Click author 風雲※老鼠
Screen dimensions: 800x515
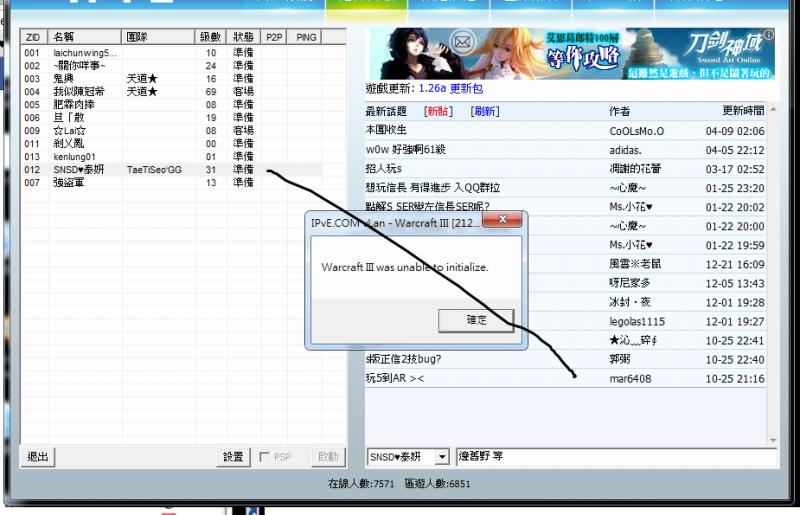point(635,264)
